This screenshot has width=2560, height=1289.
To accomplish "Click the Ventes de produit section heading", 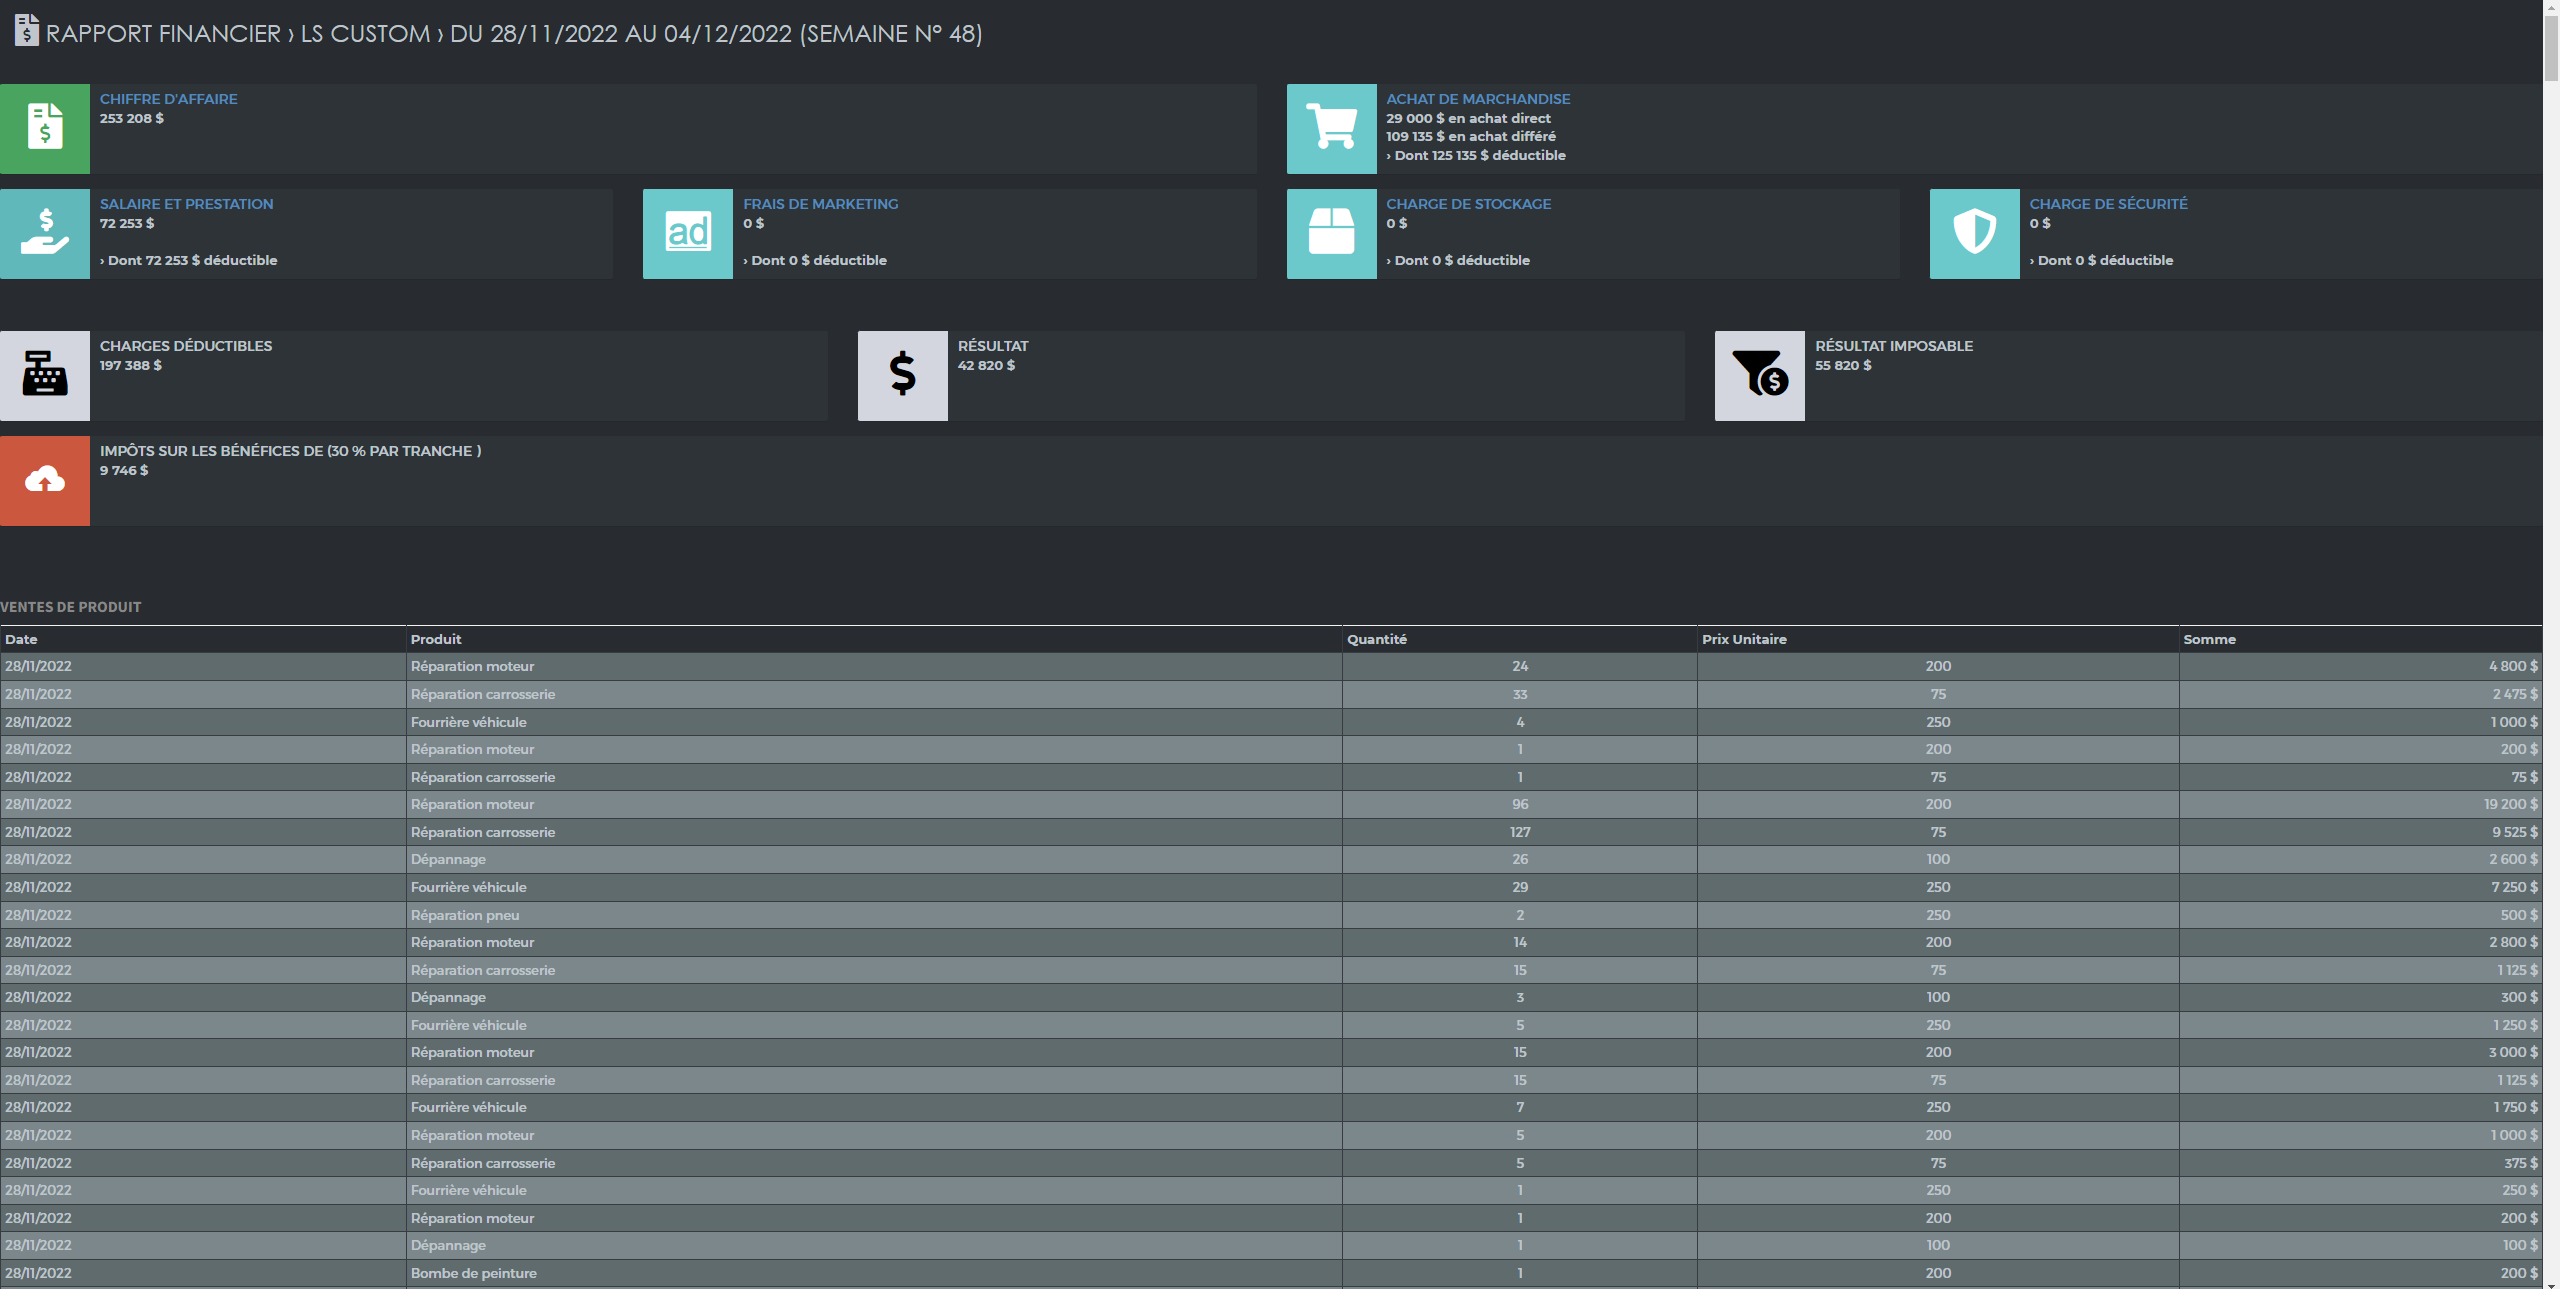I will pyautogui.click(x=71, y=607).
